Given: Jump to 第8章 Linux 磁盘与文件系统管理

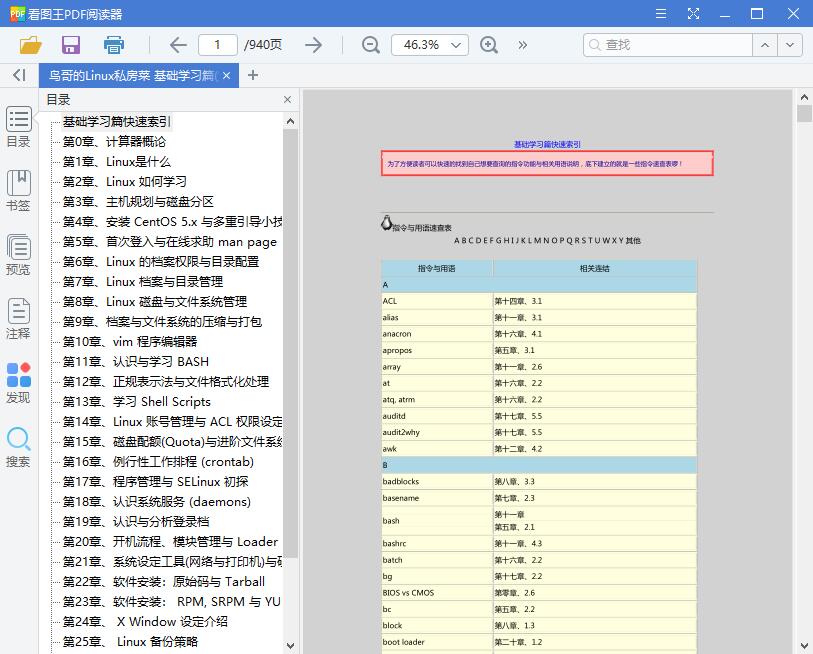Looking at the screenshot, I should click(155, 302).
